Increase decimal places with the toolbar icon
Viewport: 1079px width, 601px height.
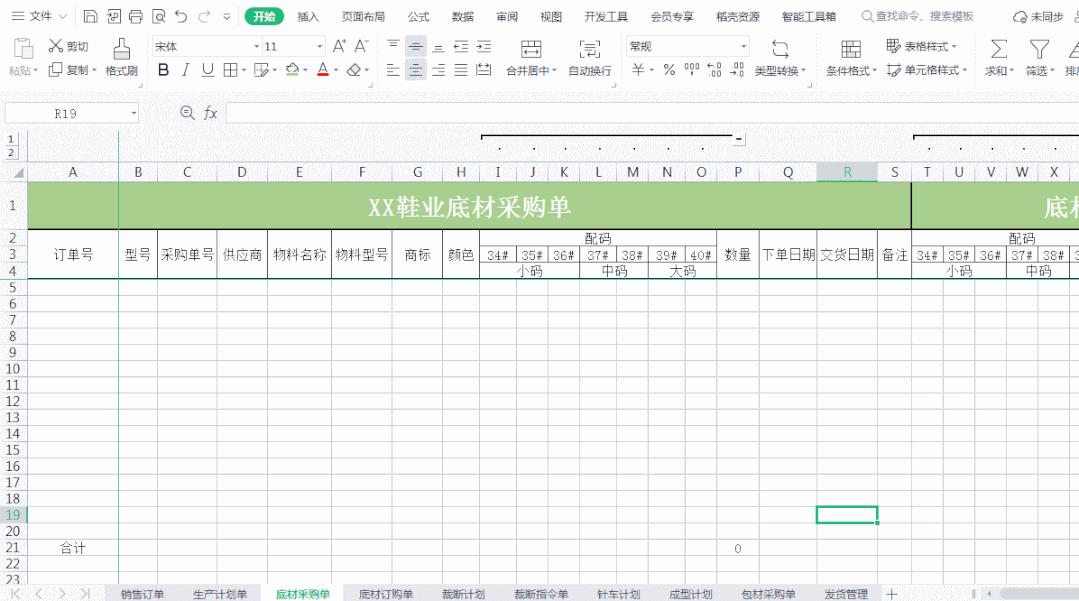pyautogui.click(x=712, y=68)
